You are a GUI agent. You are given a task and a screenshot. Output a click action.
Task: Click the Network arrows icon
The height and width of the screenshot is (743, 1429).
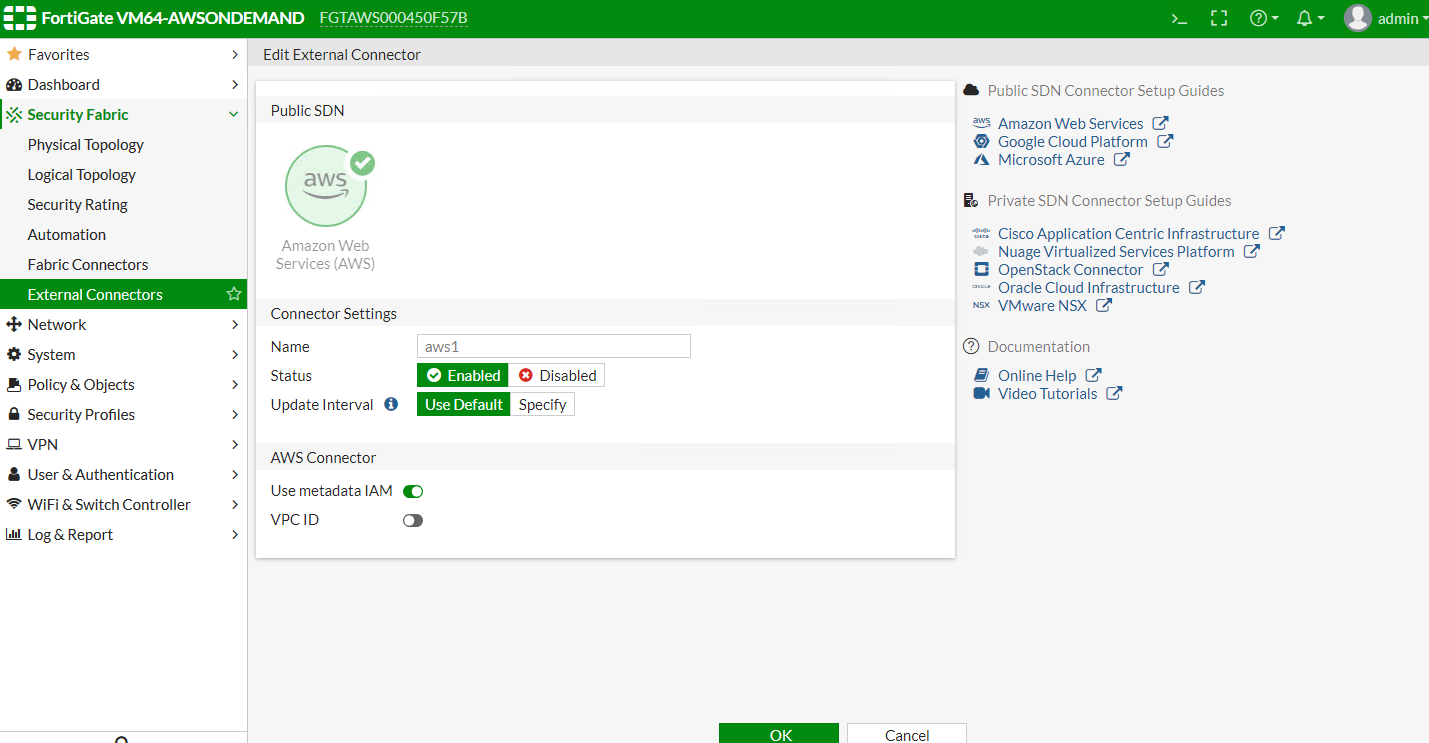(14, 324)
